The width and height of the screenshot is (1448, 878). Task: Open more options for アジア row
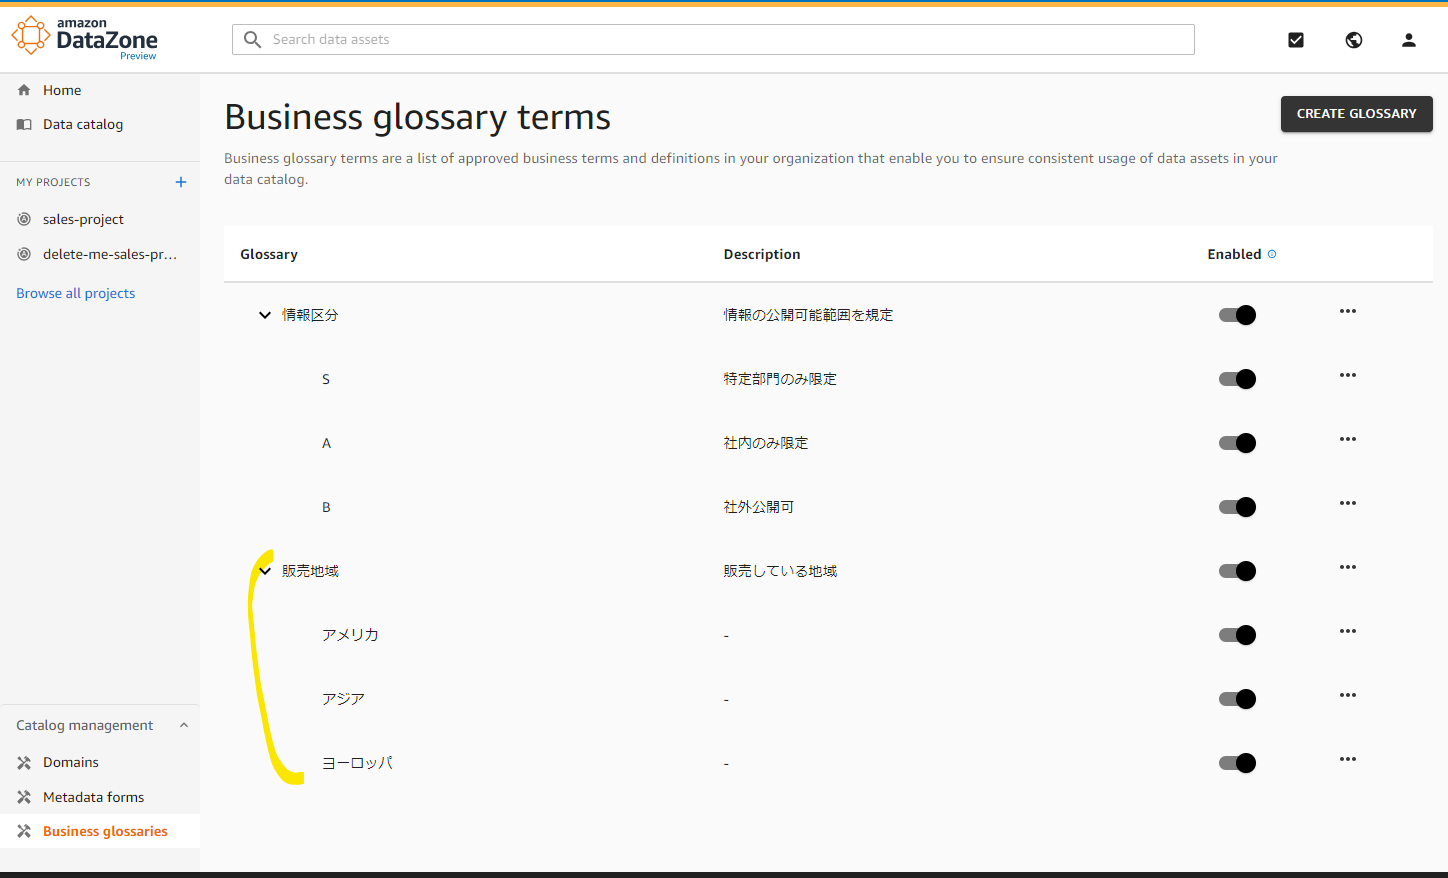1348,695
